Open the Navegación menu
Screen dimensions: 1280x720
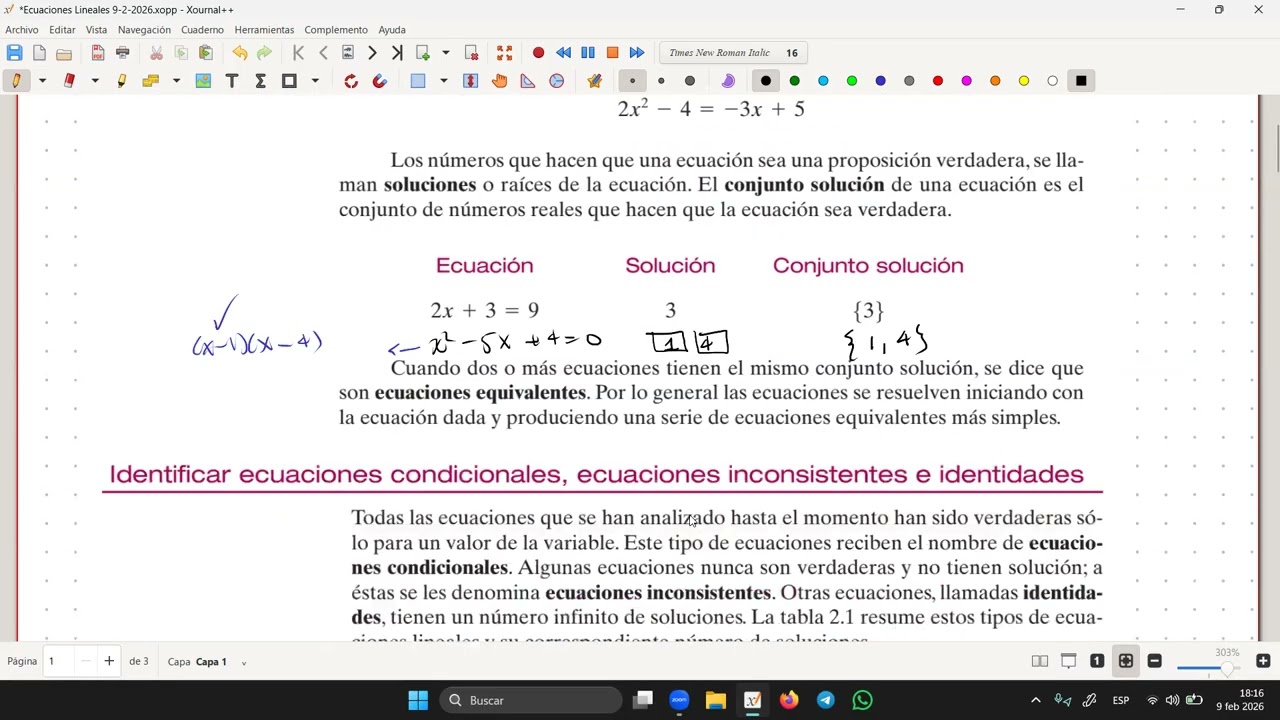pos(144,30)
